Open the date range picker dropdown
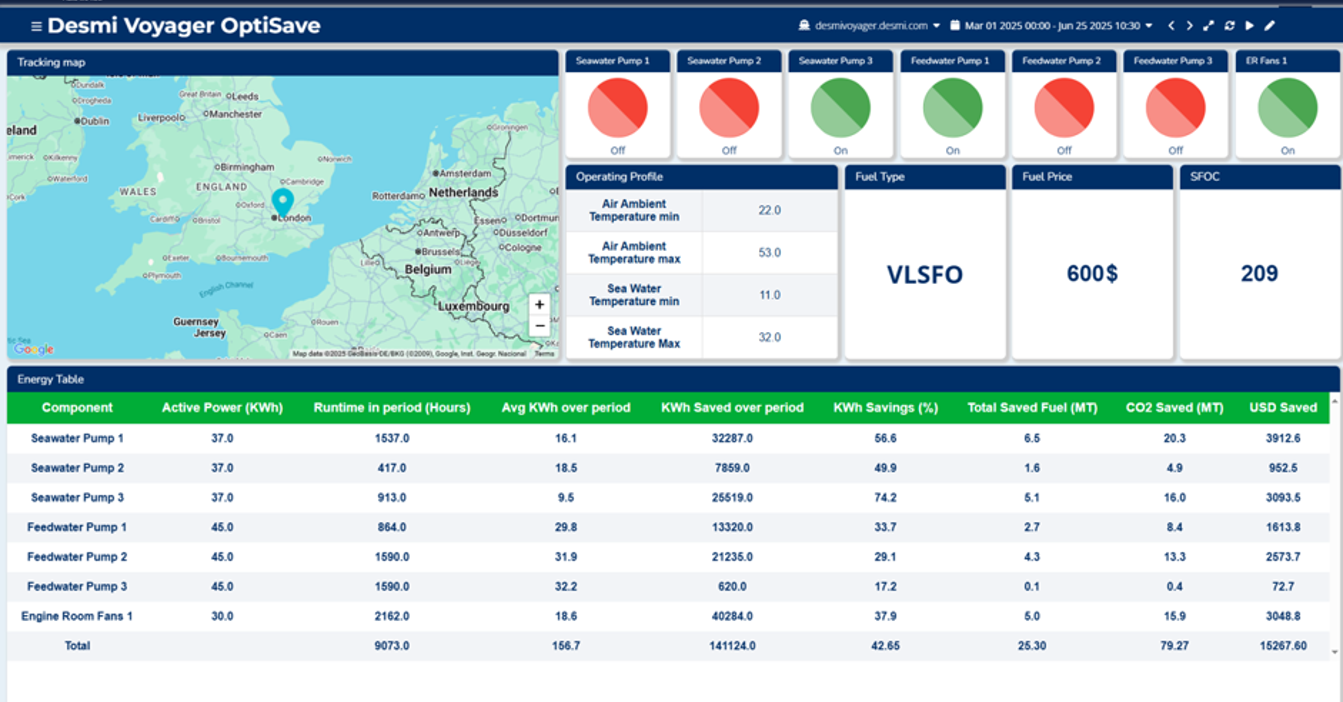1343x702 pixels. 1051,26
